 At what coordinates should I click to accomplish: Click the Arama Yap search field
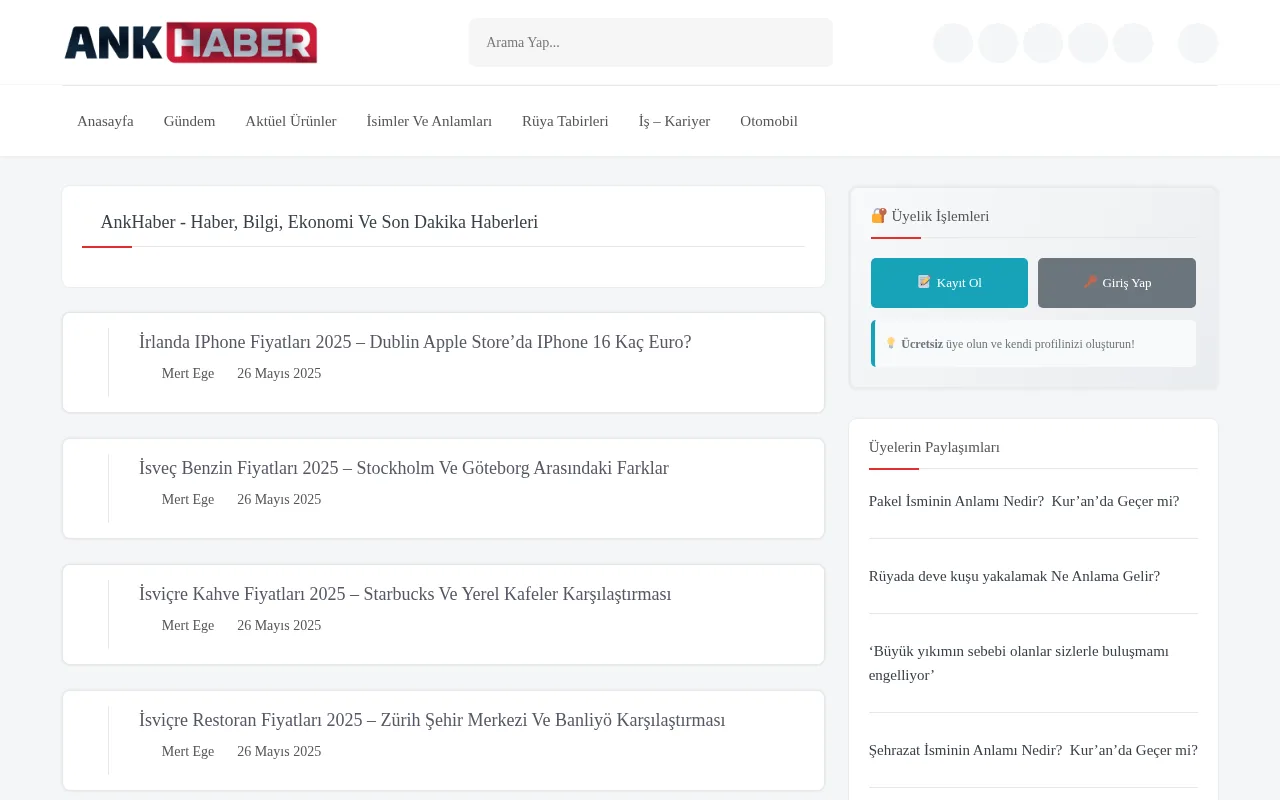(x=650, y=42)
